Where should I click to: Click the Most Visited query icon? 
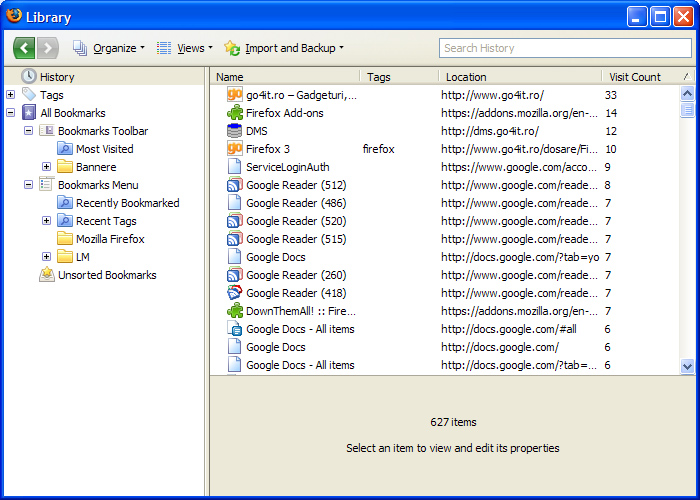click(65, 149)
